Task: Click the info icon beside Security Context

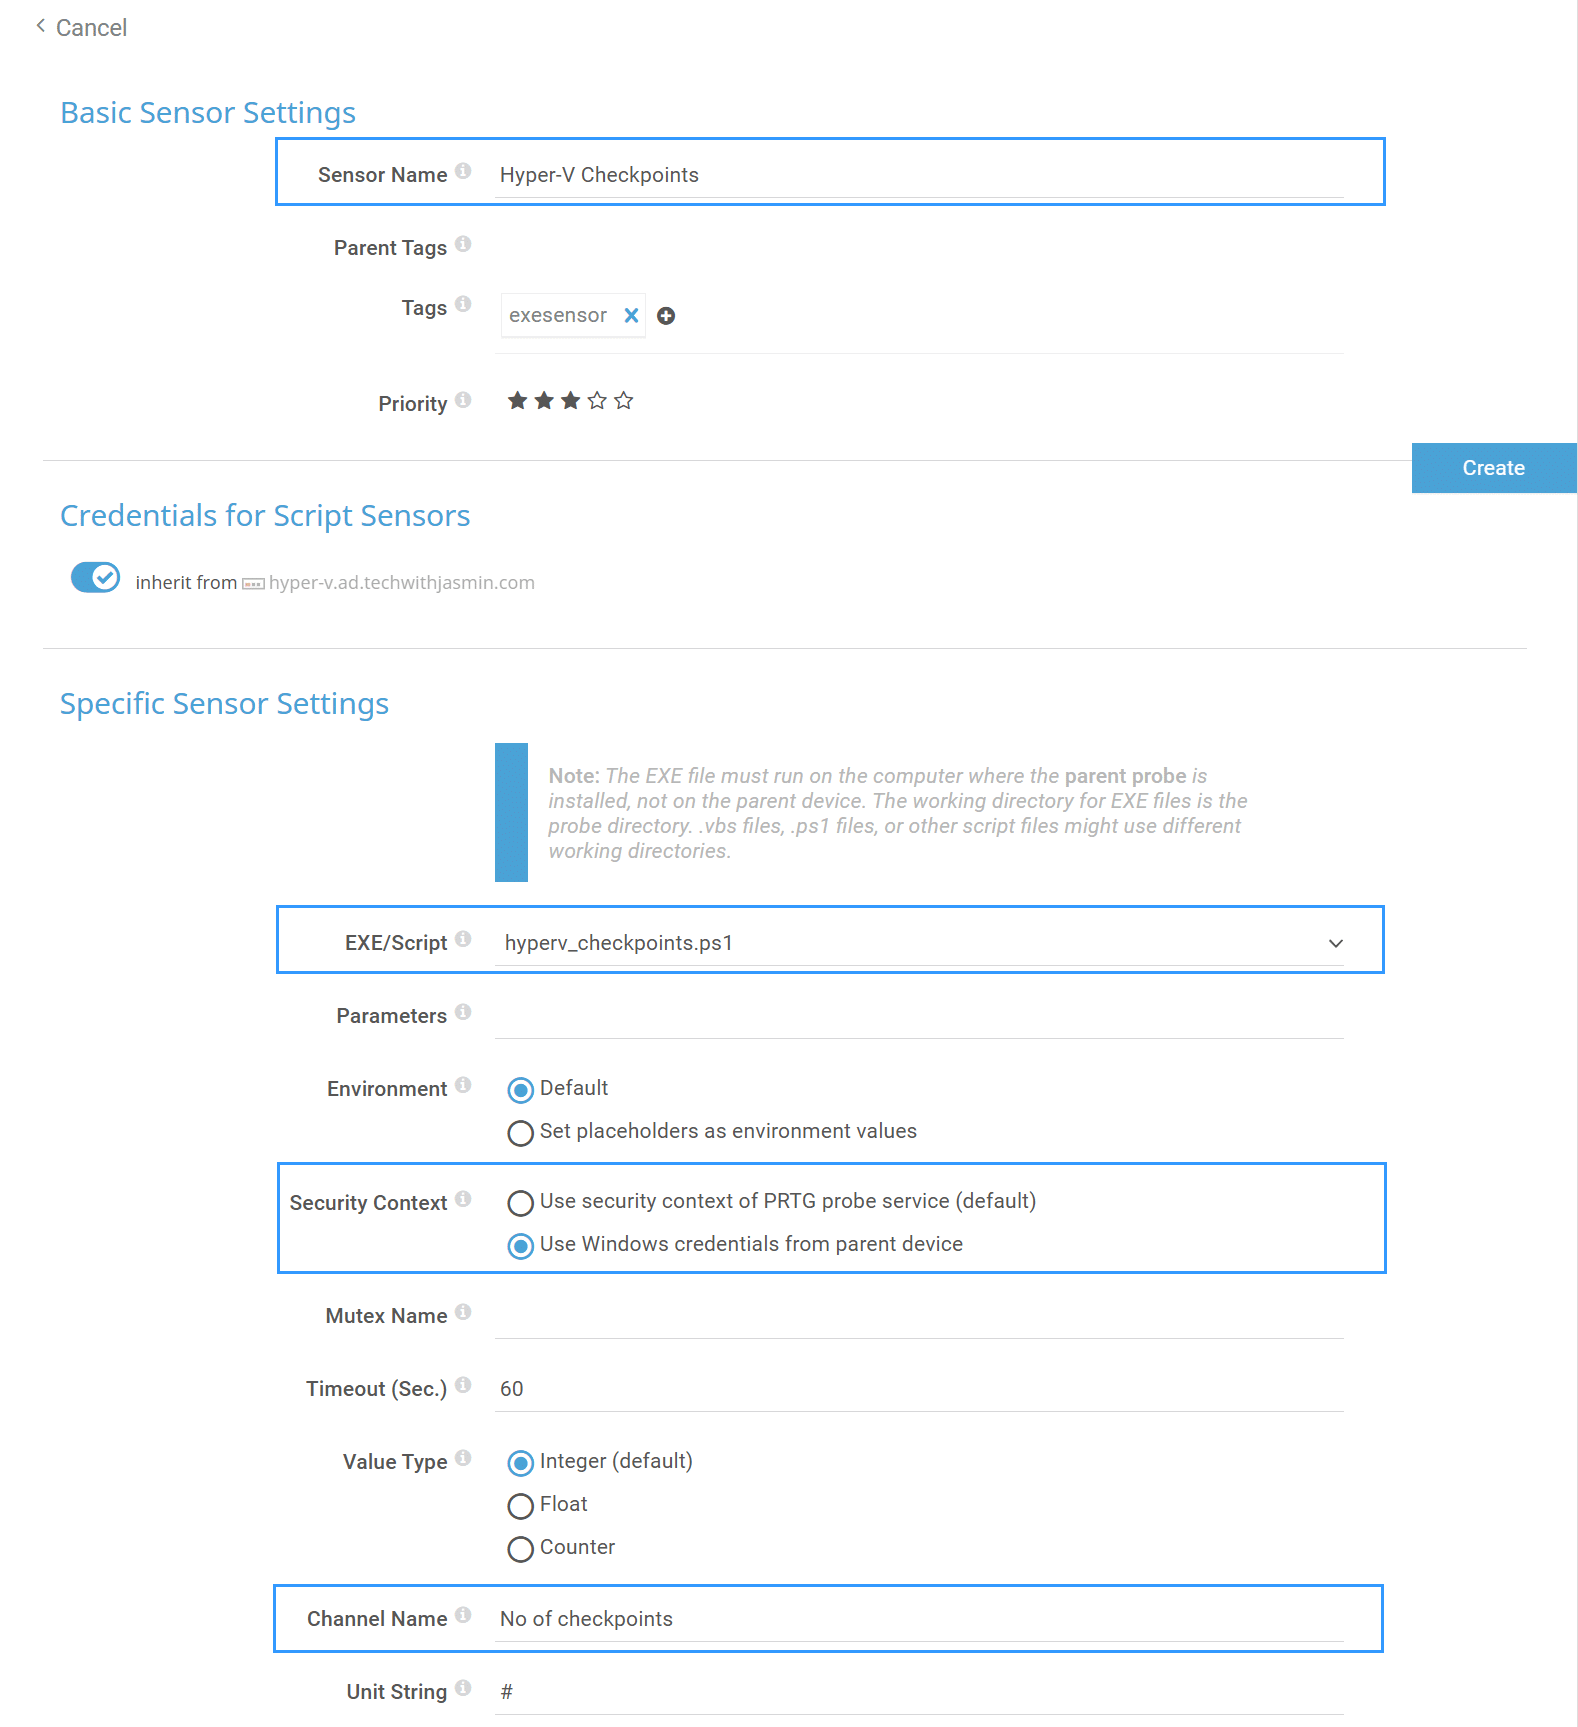Action: coord(463,1199)
